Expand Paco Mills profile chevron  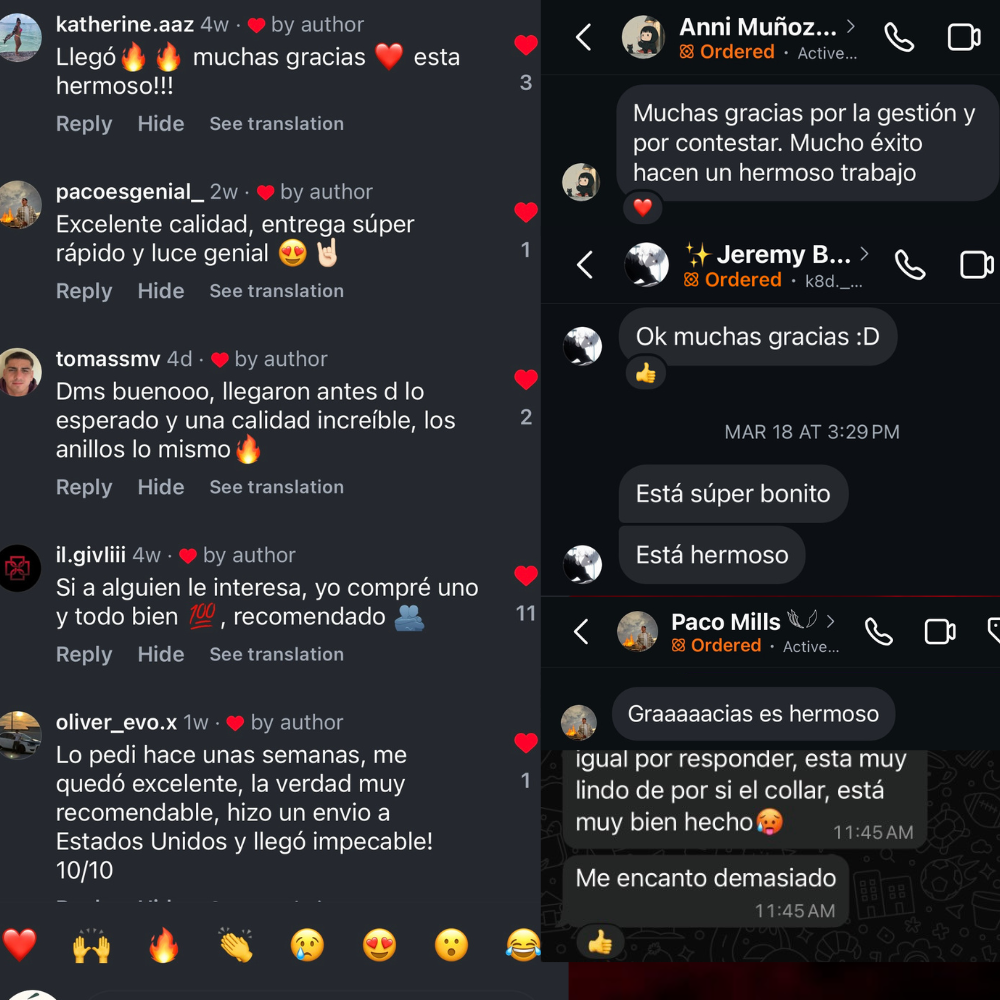(830, 621)
